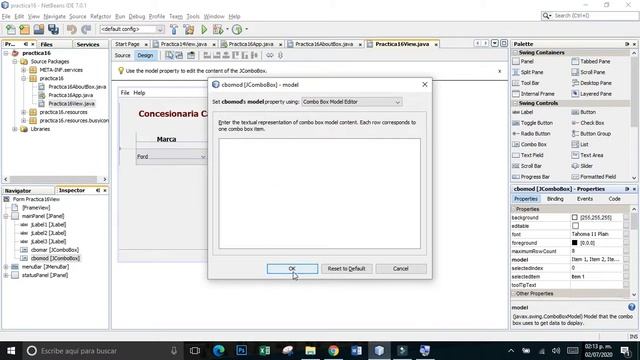Click the New Project toolbar icon
Viewport: 640px width, 360px height.
pyautogui.click(x=24, y=29)
